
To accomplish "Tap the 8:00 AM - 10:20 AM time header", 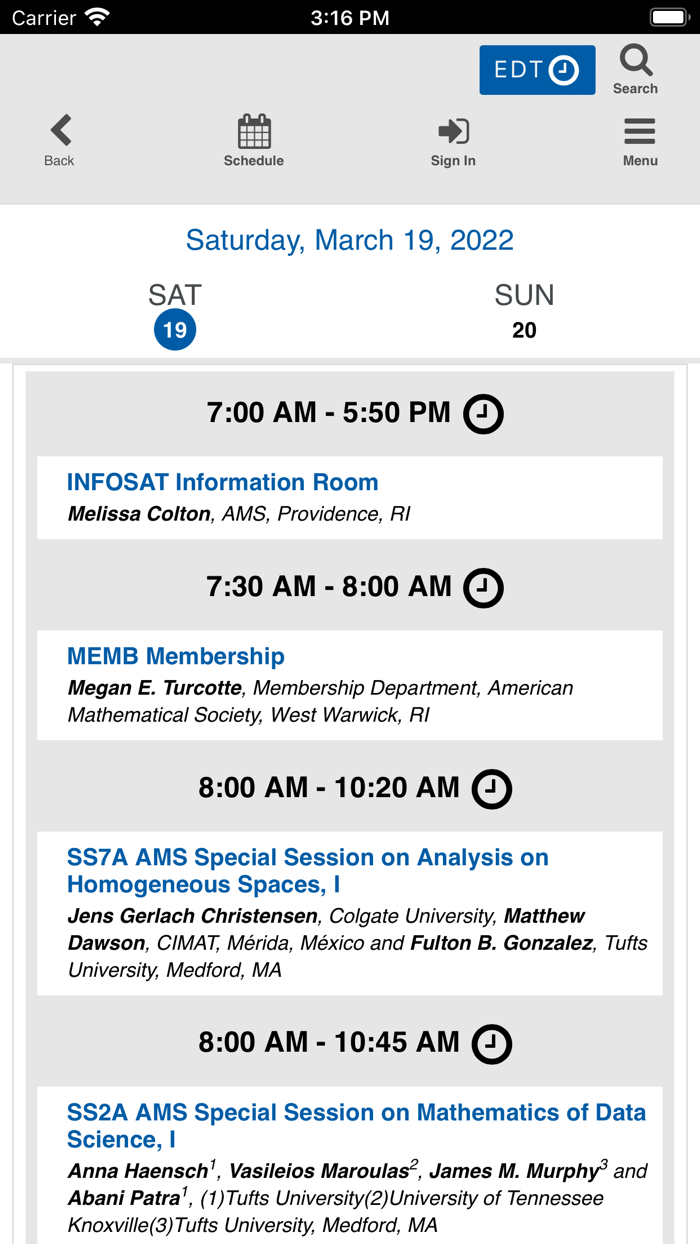I will (329, 788).
